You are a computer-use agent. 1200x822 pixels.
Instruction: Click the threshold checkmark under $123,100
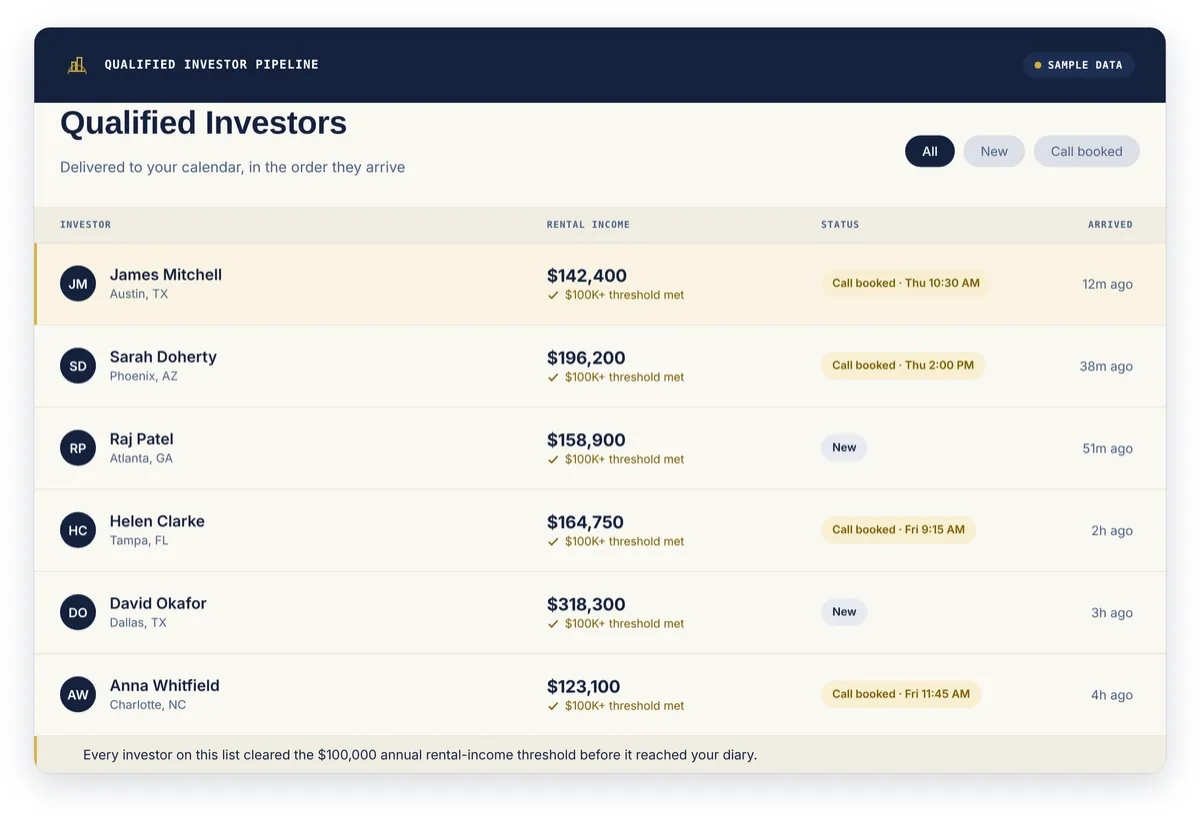[x=553, y=705]
